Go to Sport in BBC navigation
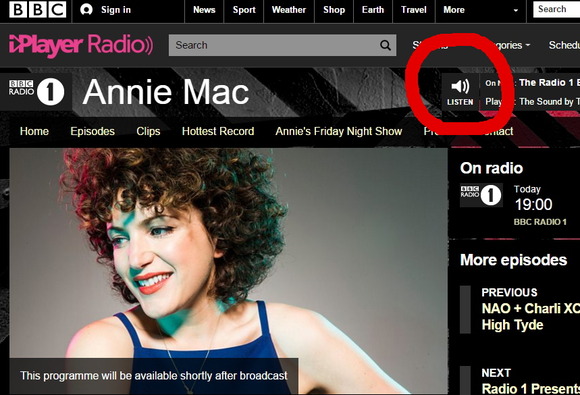This screenshot has width=580, height=395. (x=244, y=10)
